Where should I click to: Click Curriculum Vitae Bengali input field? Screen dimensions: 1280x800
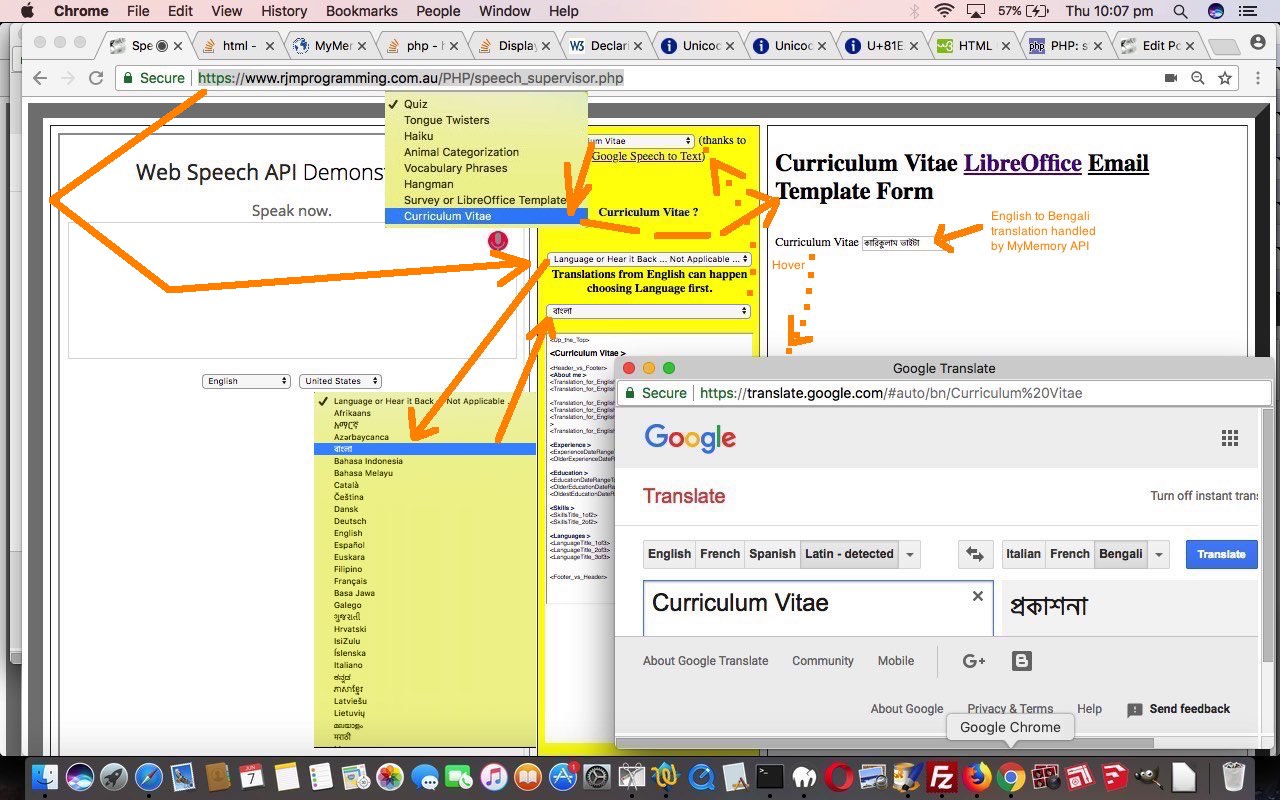point(905,242)
